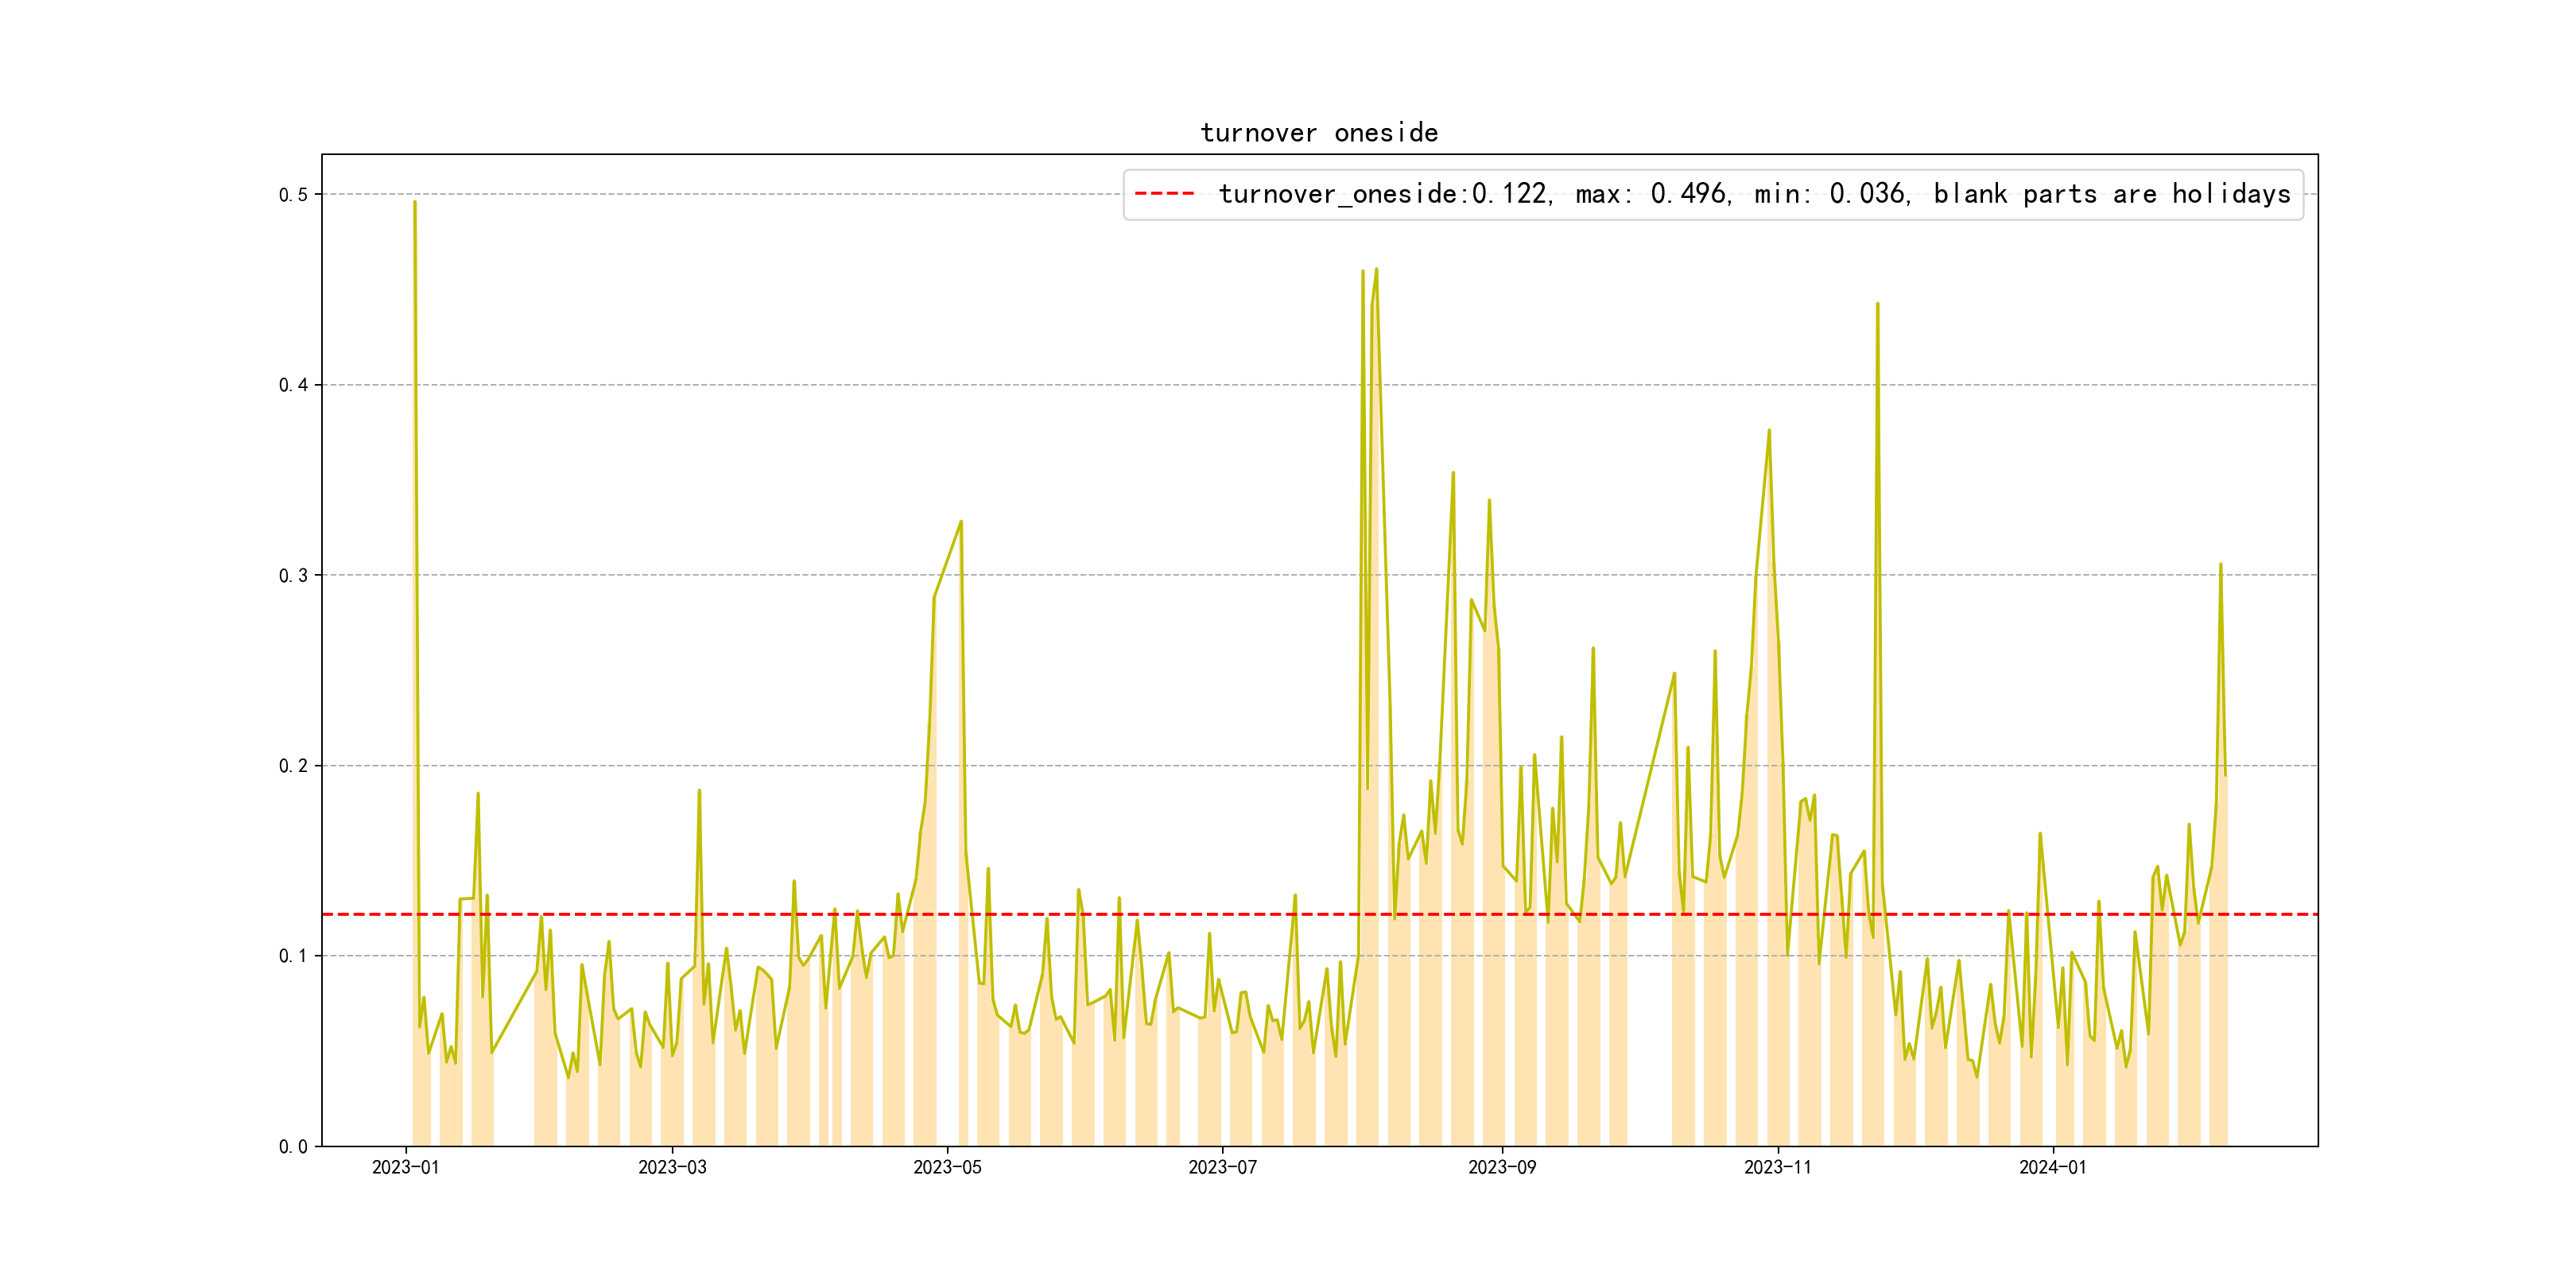The image size is (2576, 1288).
Task: Click the 0.5 y-axis tick label
Action: point(293,195)
